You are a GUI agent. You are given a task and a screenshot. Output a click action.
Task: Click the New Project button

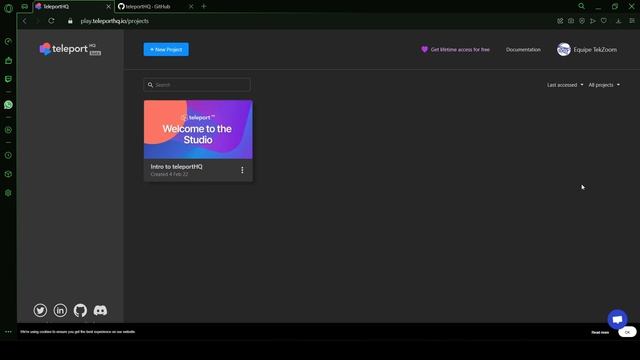[x=166, y=49]
